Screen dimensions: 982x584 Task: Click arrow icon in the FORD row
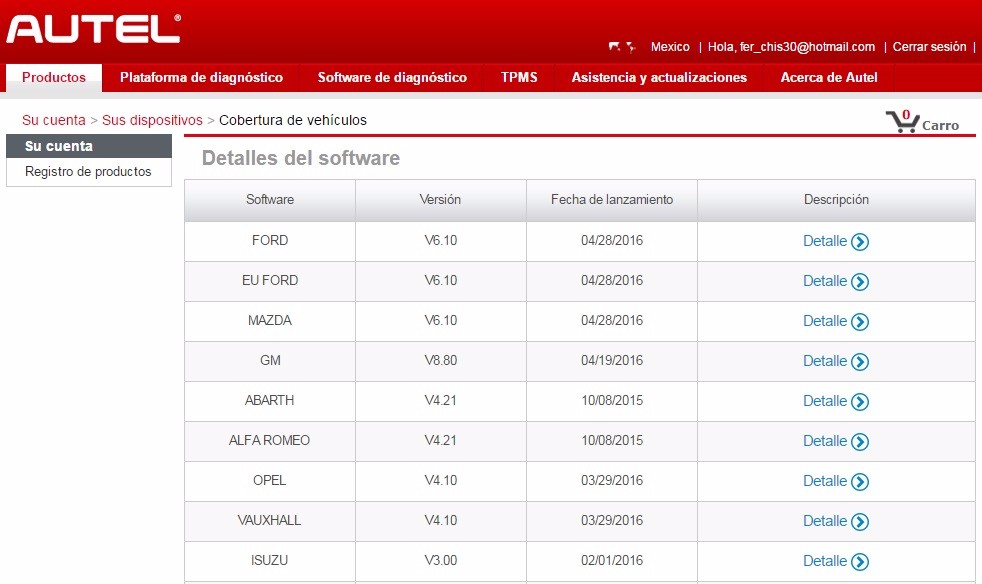[x=860, y=242]
